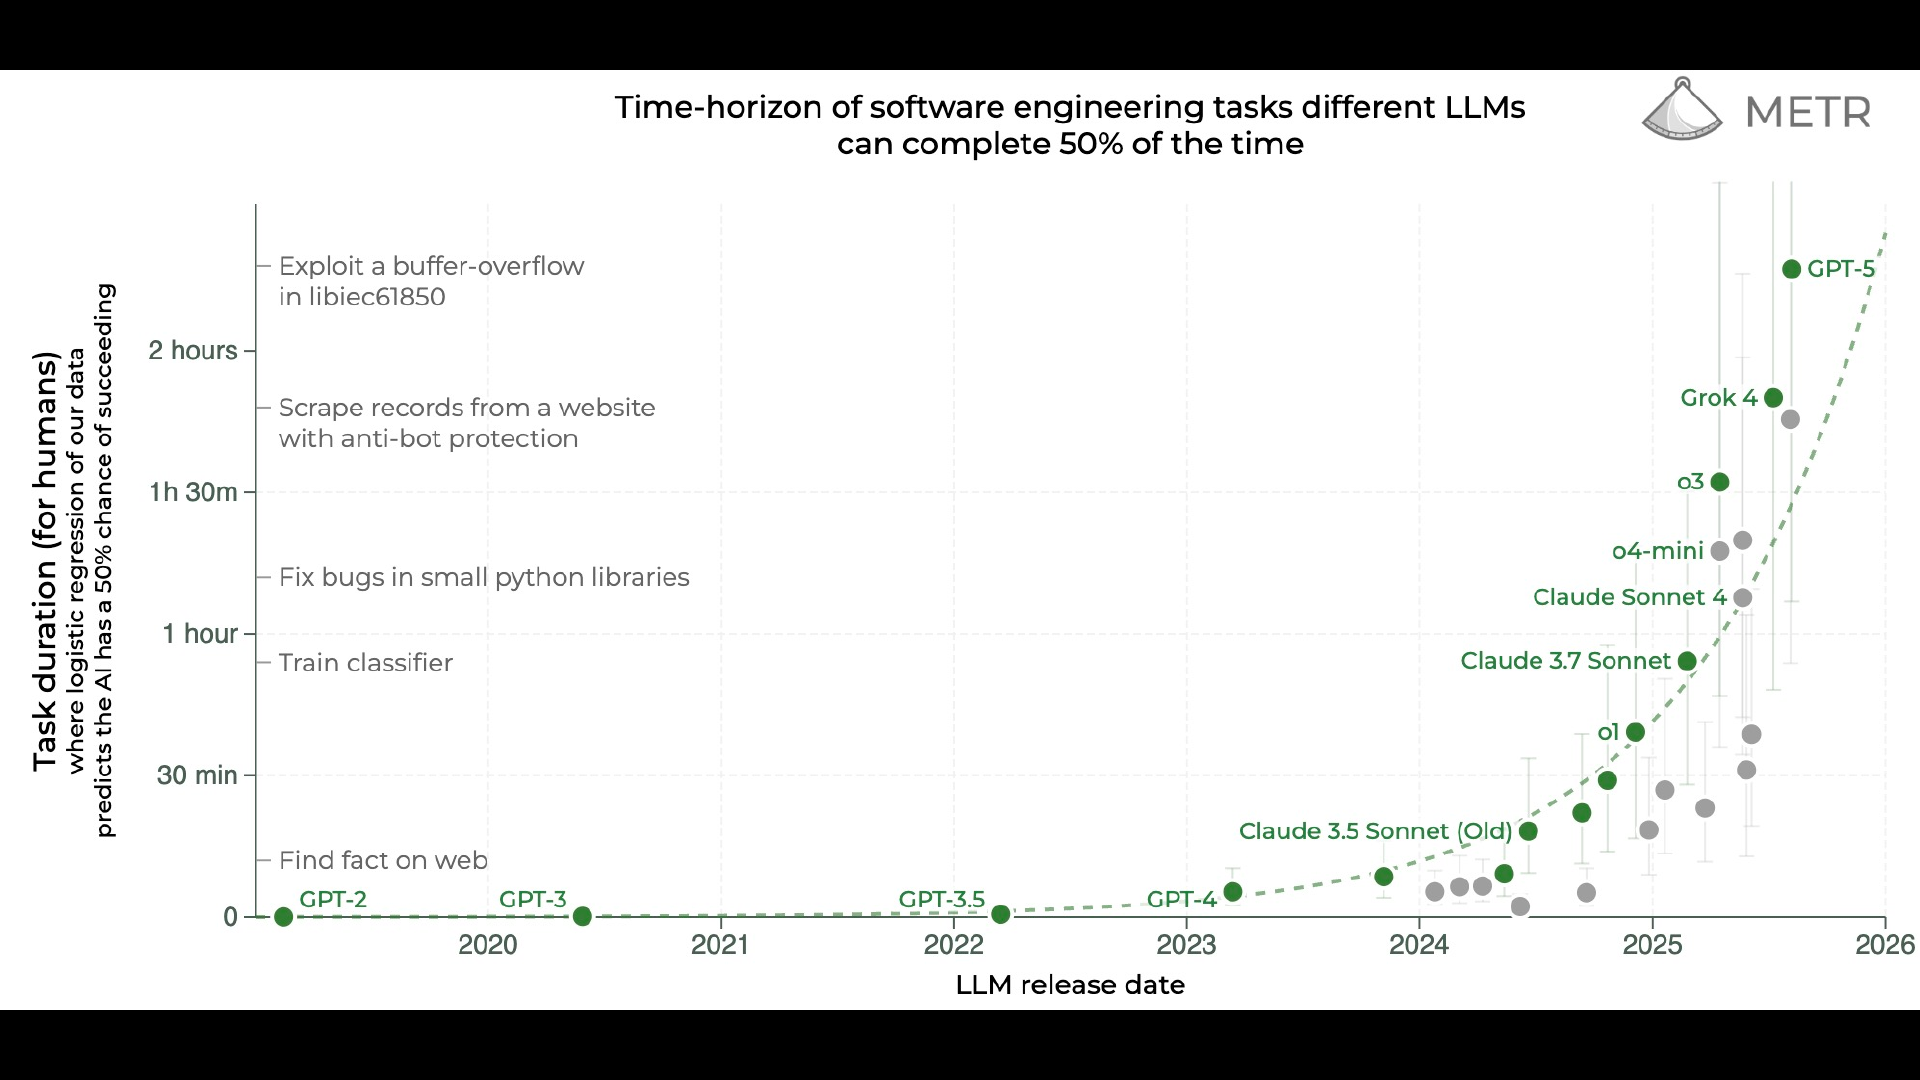Click the "GPT-3" model label
This screenshot has width=1920, height=1080.
click(x=532, y=899)
